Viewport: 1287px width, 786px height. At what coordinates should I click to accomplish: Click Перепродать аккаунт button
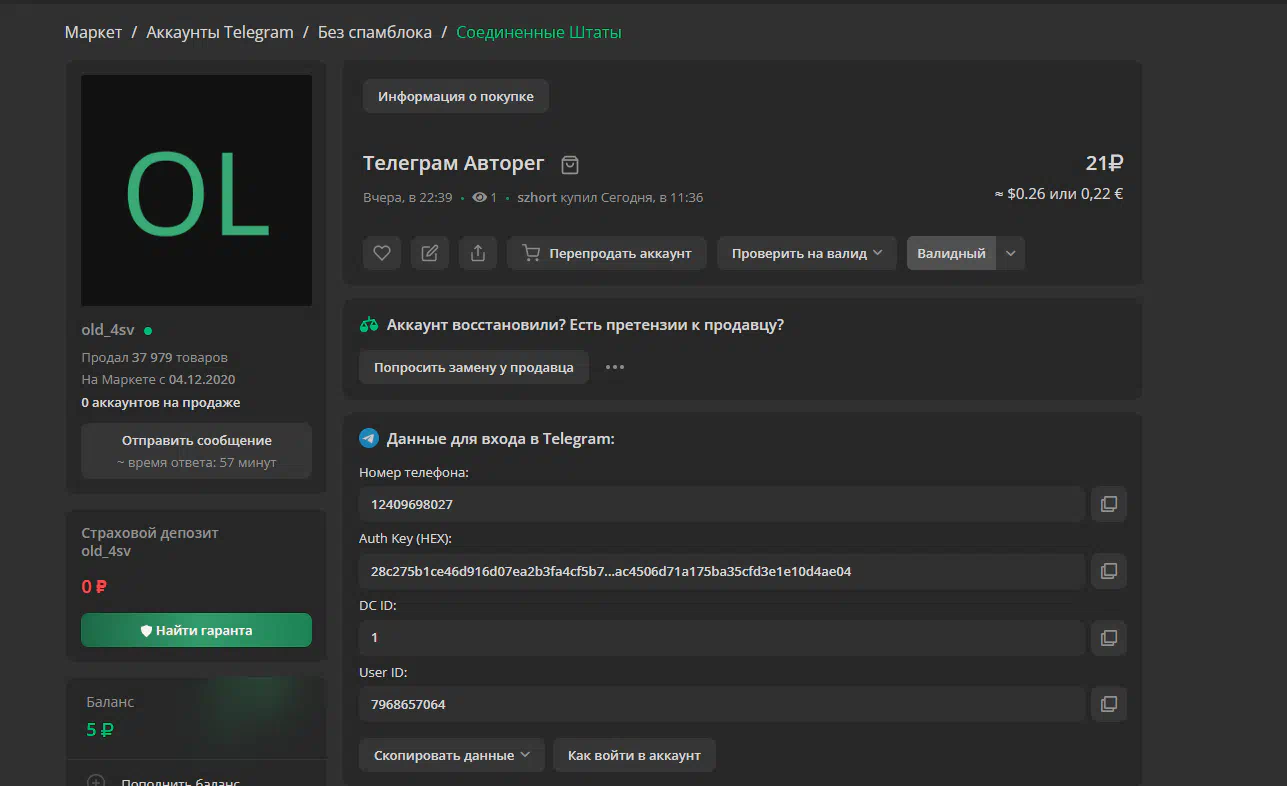tap(607, 253)
